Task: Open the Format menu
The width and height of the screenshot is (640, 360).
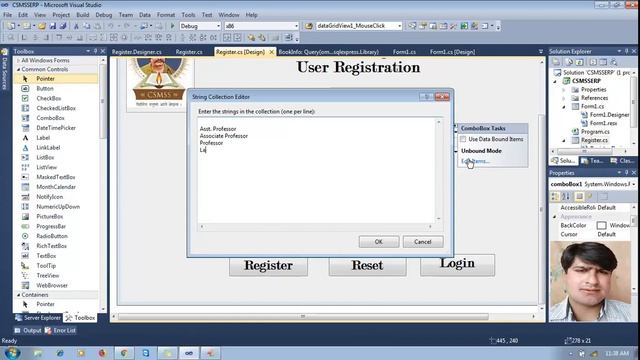Action: [x=166, y=15]
